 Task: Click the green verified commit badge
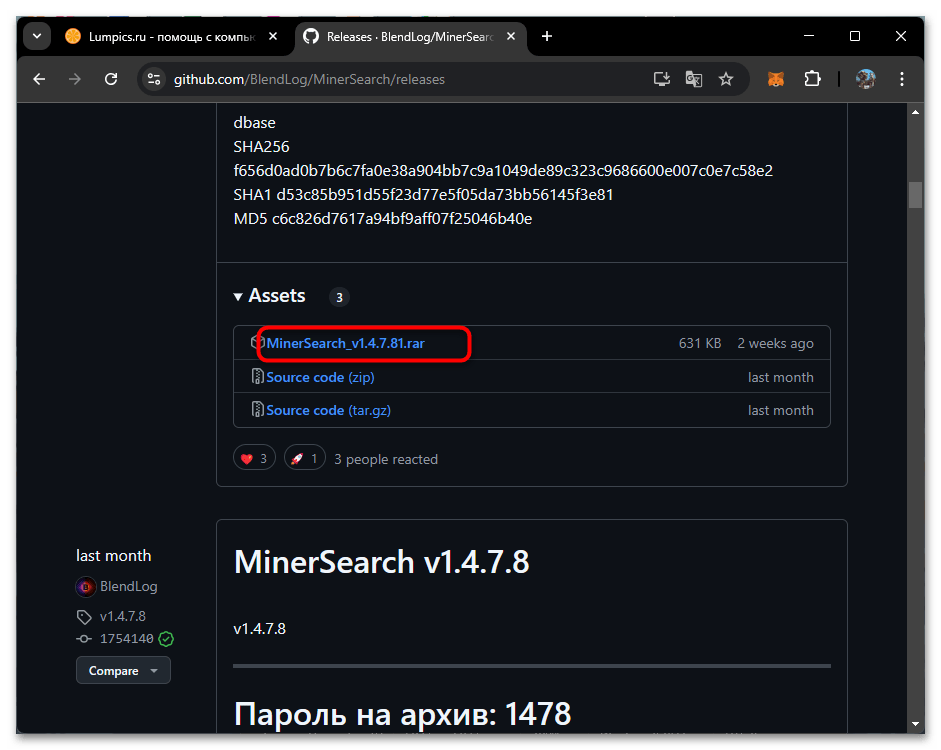166,639
